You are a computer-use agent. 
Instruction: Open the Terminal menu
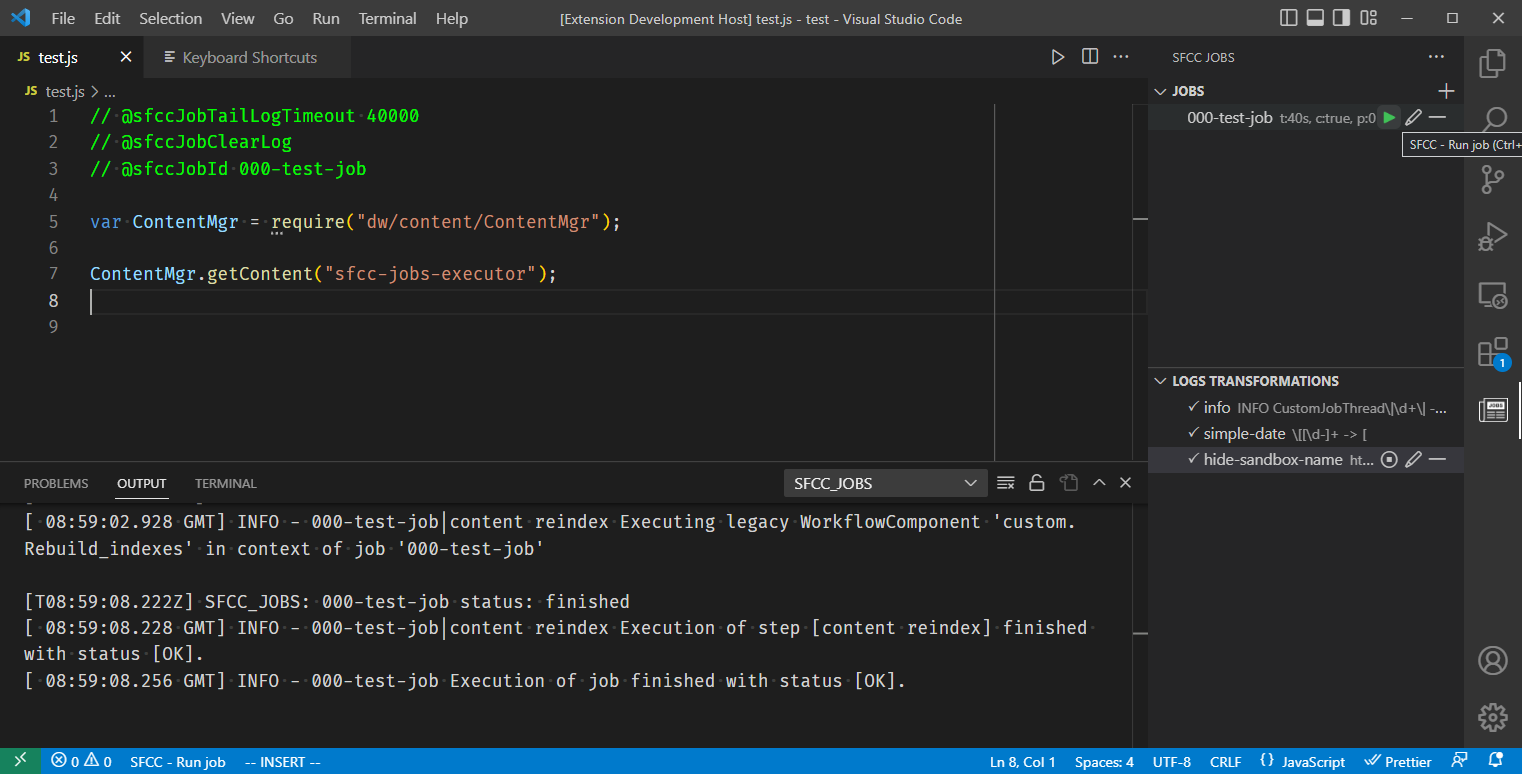[388, 18]
